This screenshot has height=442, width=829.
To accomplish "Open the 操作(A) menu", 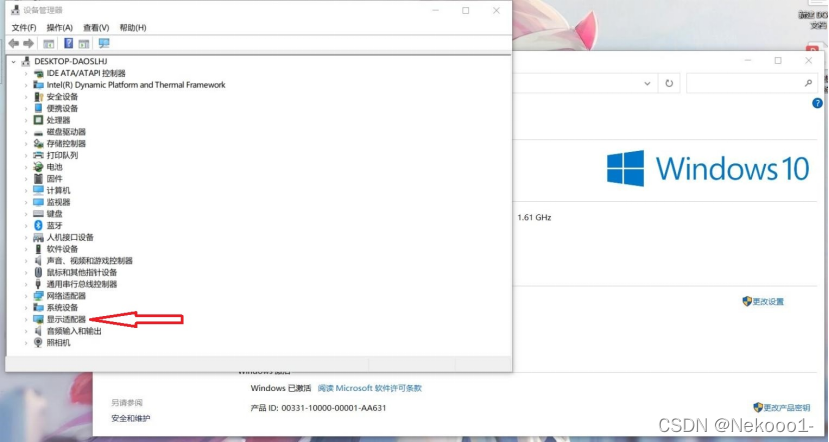I will [x=59, y=27].
